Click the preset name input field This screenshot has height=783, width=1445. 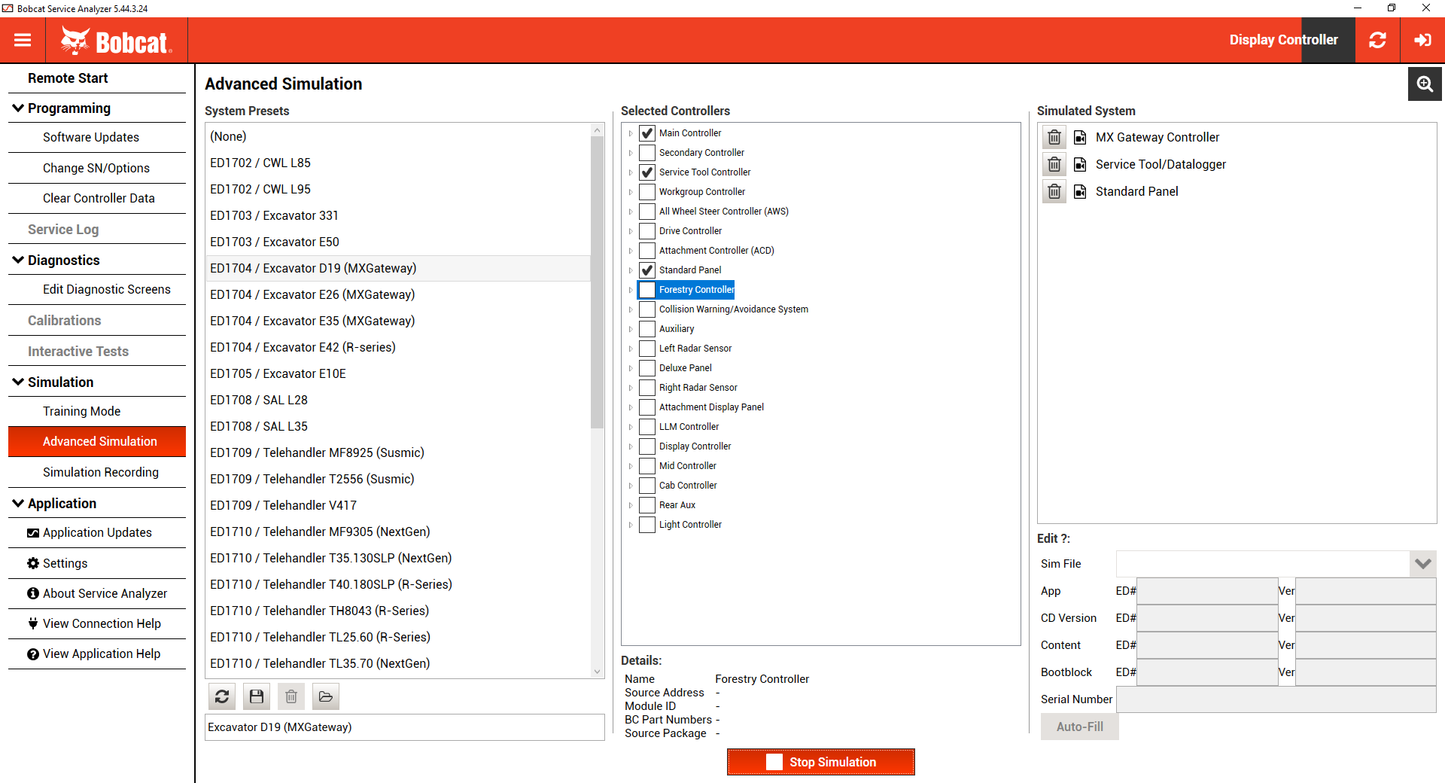pyautogui.click(x=405, y=727)
